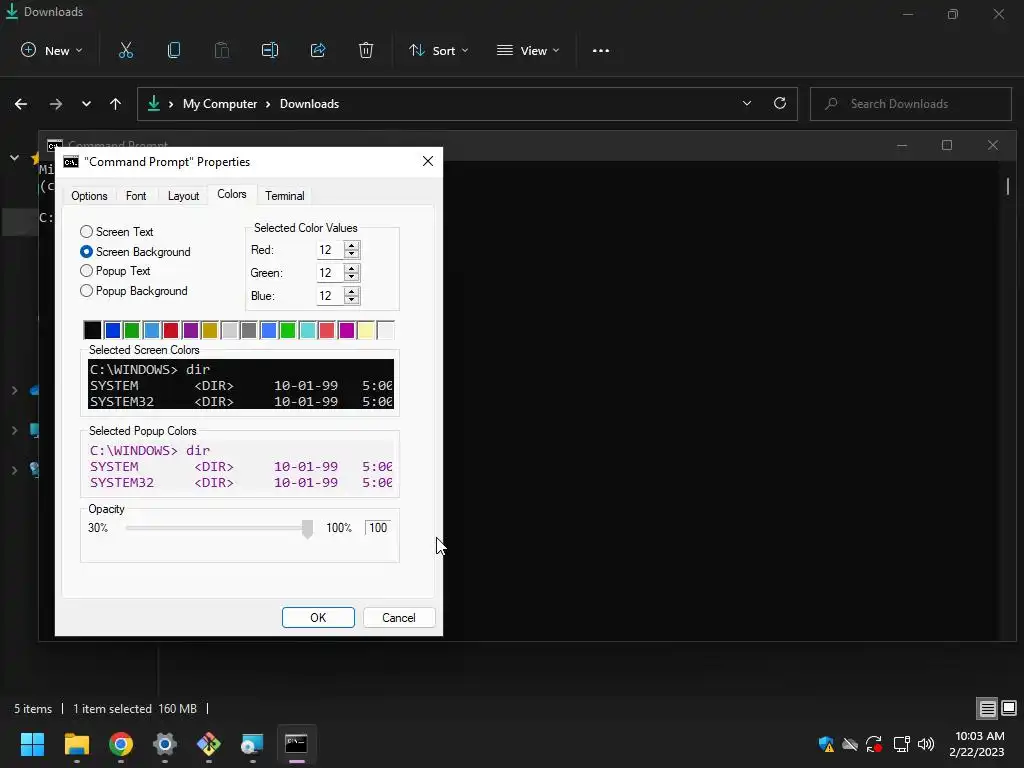Click the Paste clipboard icon in Explorer toolbar
The width and height of the screenshot is (1024, 768).
pos(222,50)
